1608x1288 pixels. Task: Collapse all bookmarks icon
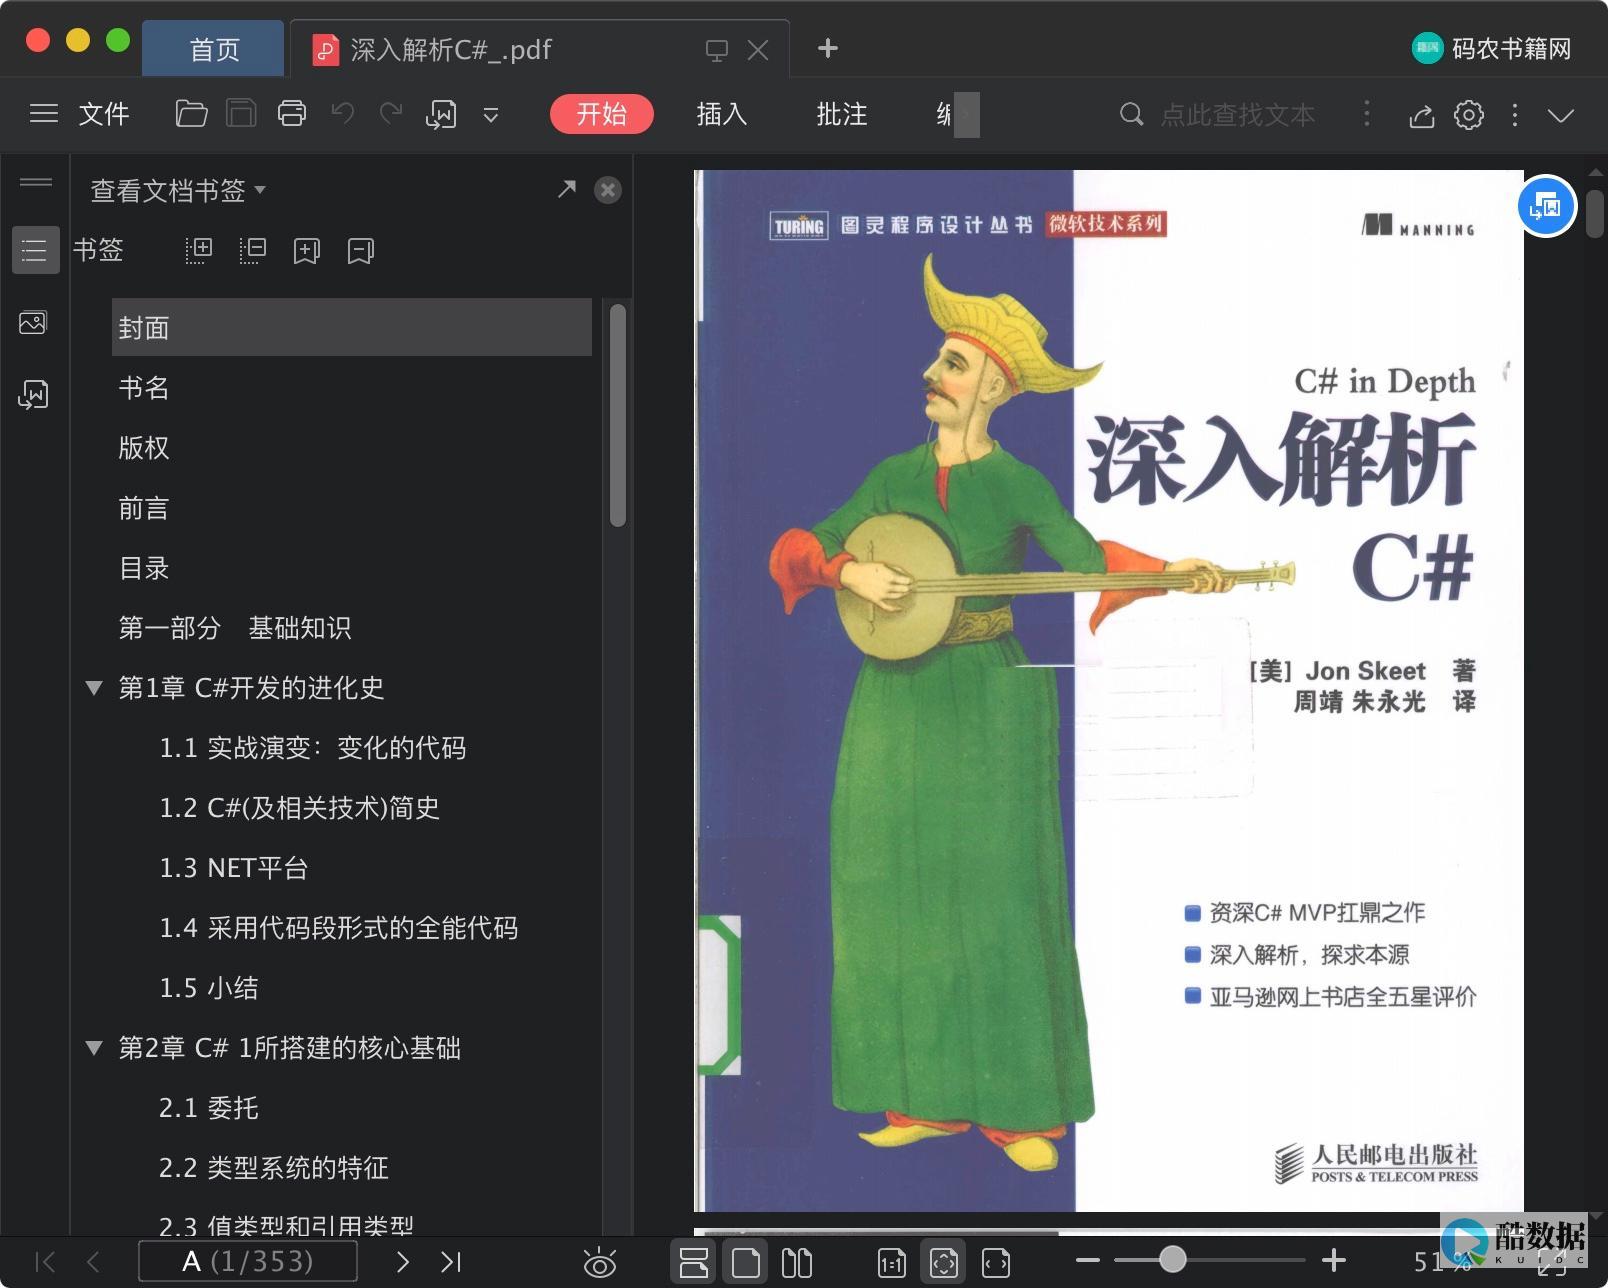click(x=253, y=250)
